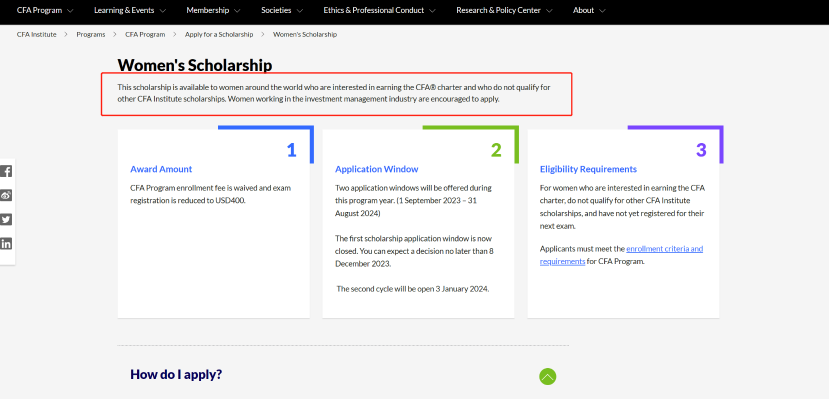Expand the Learning & Events menu
This screenshot has height=399, width=829.
coord(130,10)
